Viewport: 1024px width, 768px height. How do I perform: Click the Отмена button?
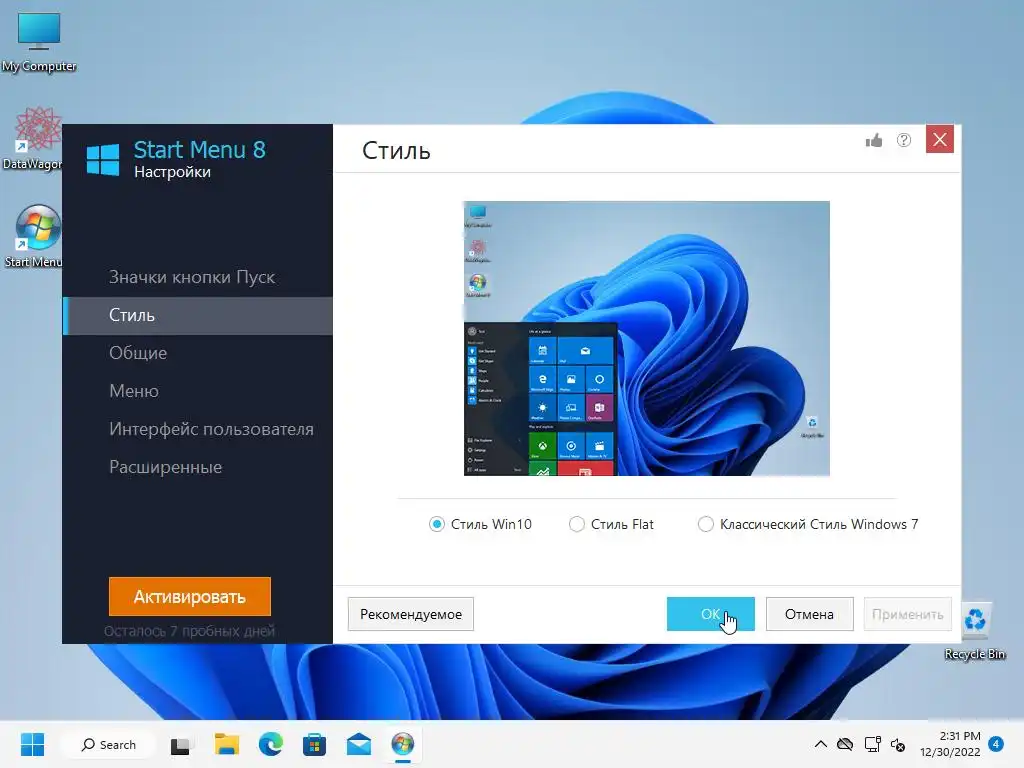tap(809, 614)
